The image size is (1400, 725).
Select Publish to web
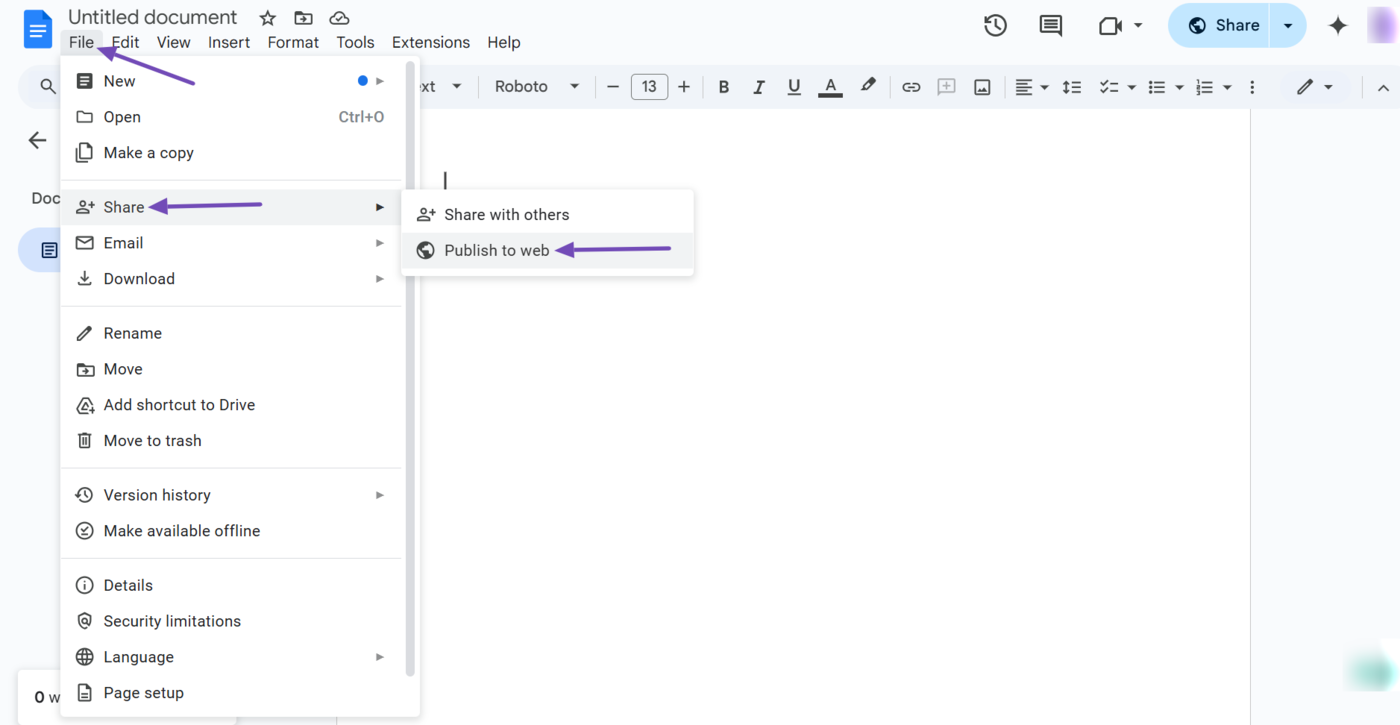[497, 251]
